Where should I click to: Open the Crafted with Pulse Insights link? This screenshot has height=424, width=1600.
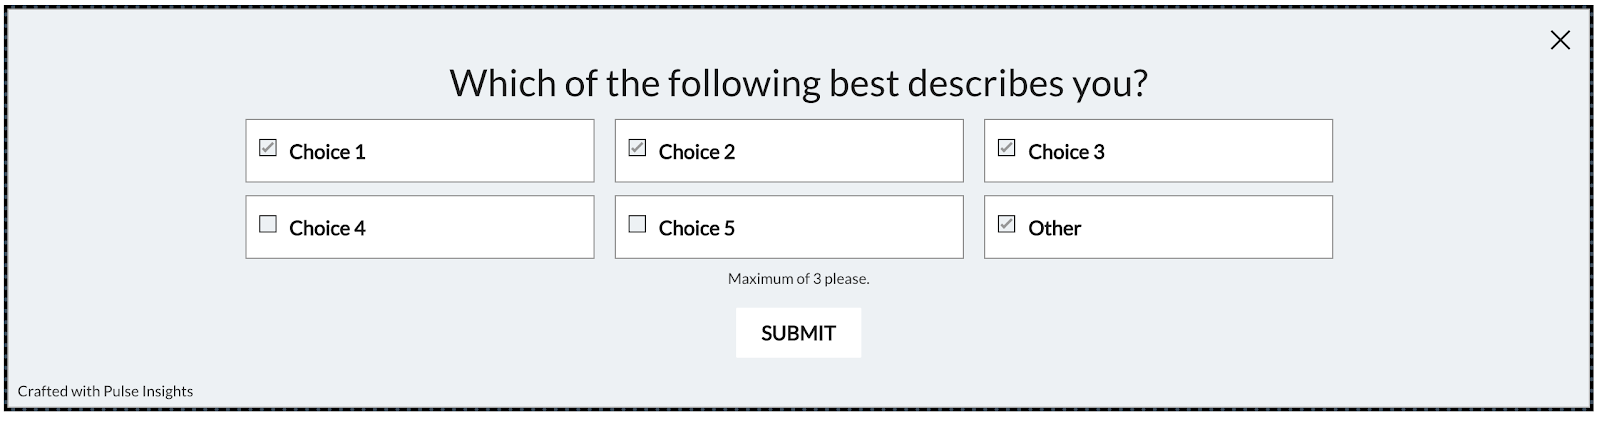(105, 391)
